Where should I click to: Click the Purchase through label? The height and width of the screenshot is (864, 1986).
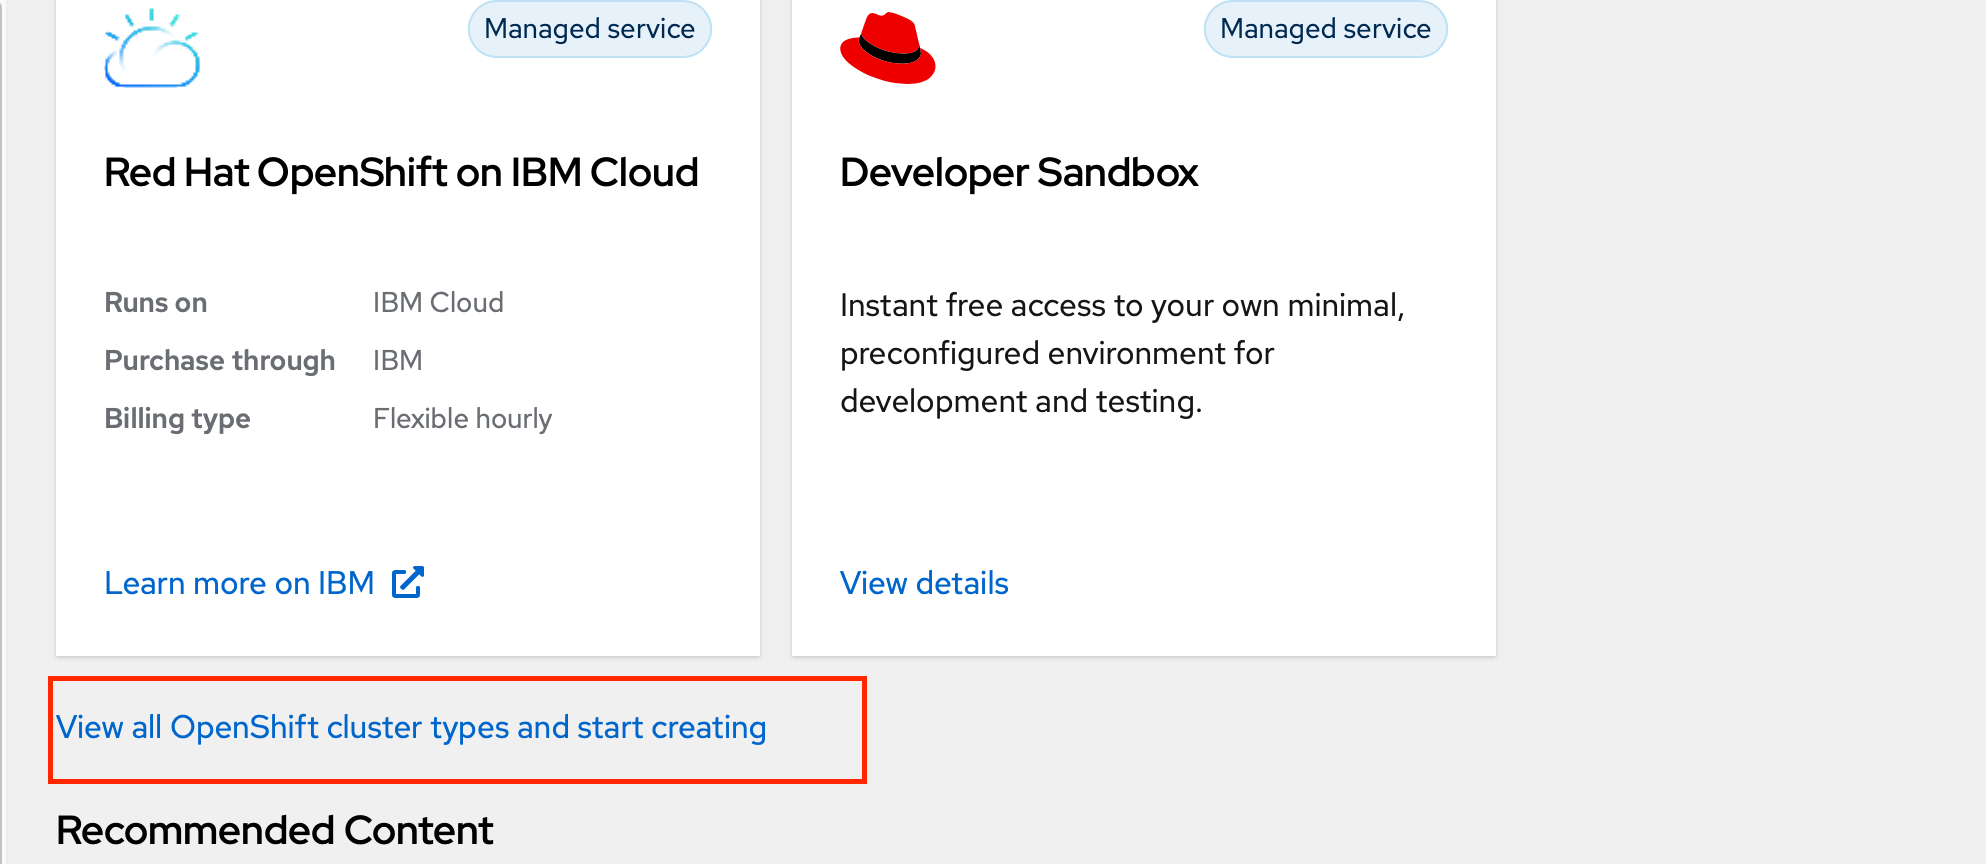pyautogui.click(x=220, y=361)
